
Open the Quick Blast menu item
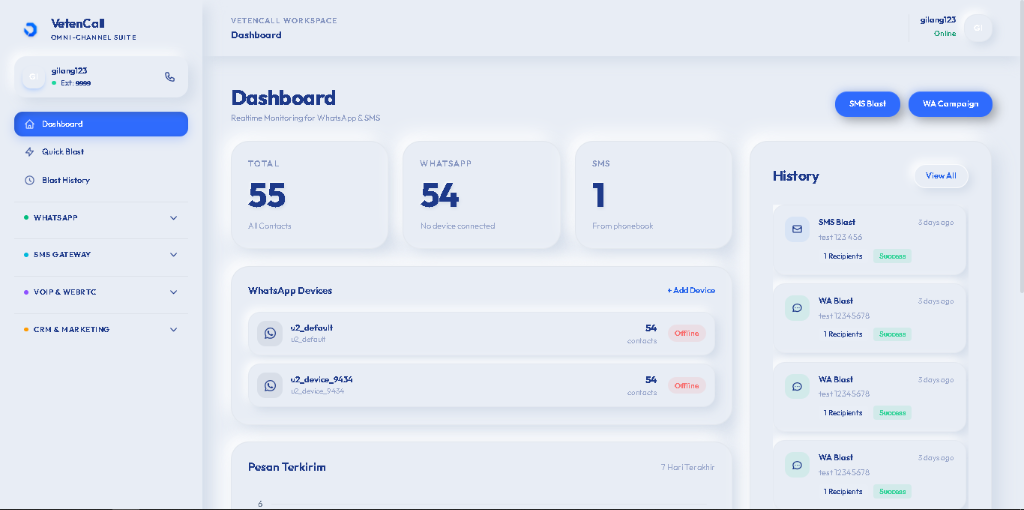click(101, 151)
